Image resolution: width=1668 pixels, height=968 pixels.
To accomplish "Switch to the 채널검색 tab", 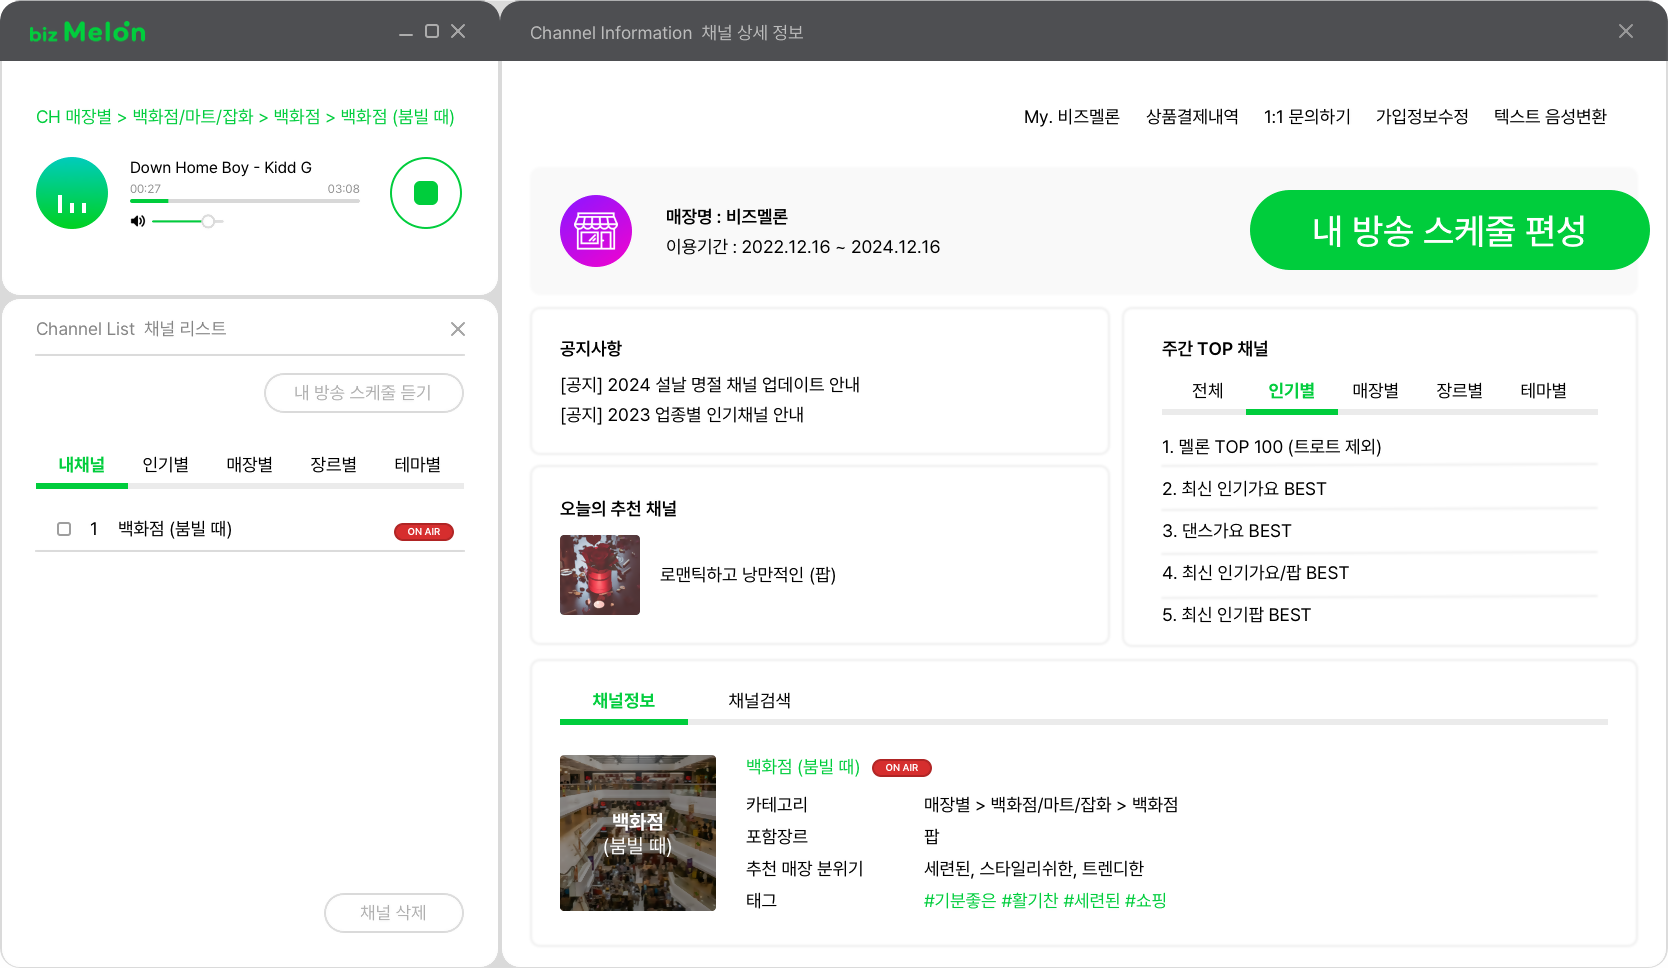I will [760, 701].
